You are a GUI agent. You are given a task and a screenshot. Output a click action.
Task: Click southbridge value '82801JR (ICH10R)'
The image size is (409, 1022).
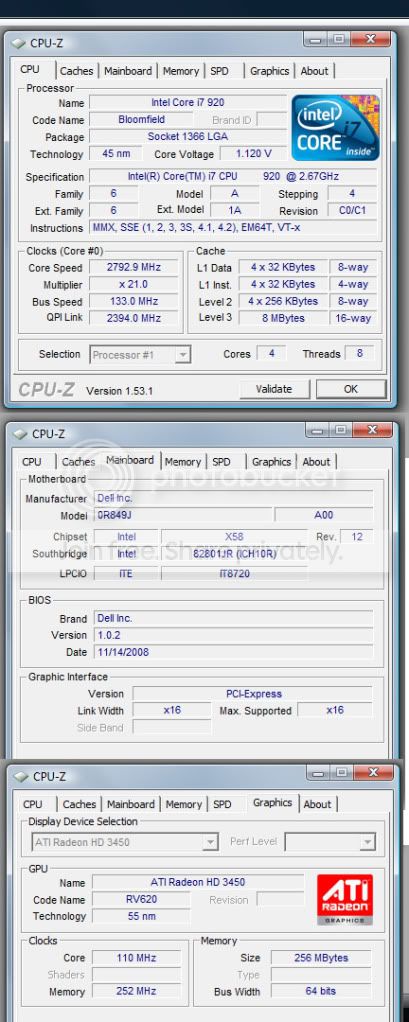[x=234, y=554]
